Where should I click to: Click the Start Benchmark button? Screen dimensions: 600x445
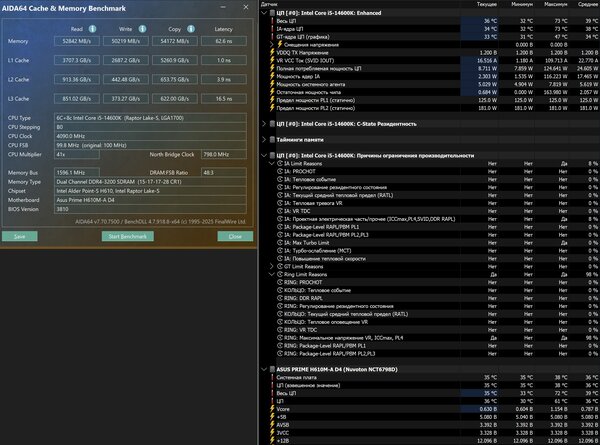pos(127,236)
